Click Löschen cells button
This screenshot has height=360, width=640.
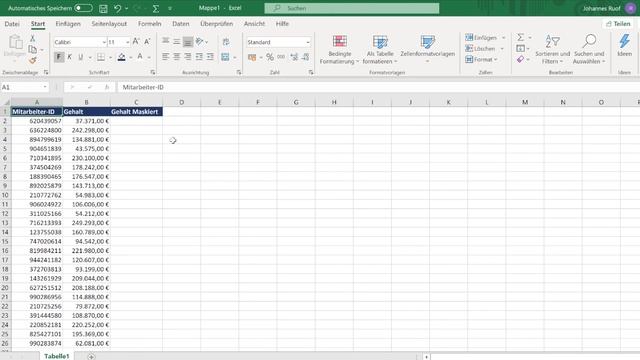480,49
